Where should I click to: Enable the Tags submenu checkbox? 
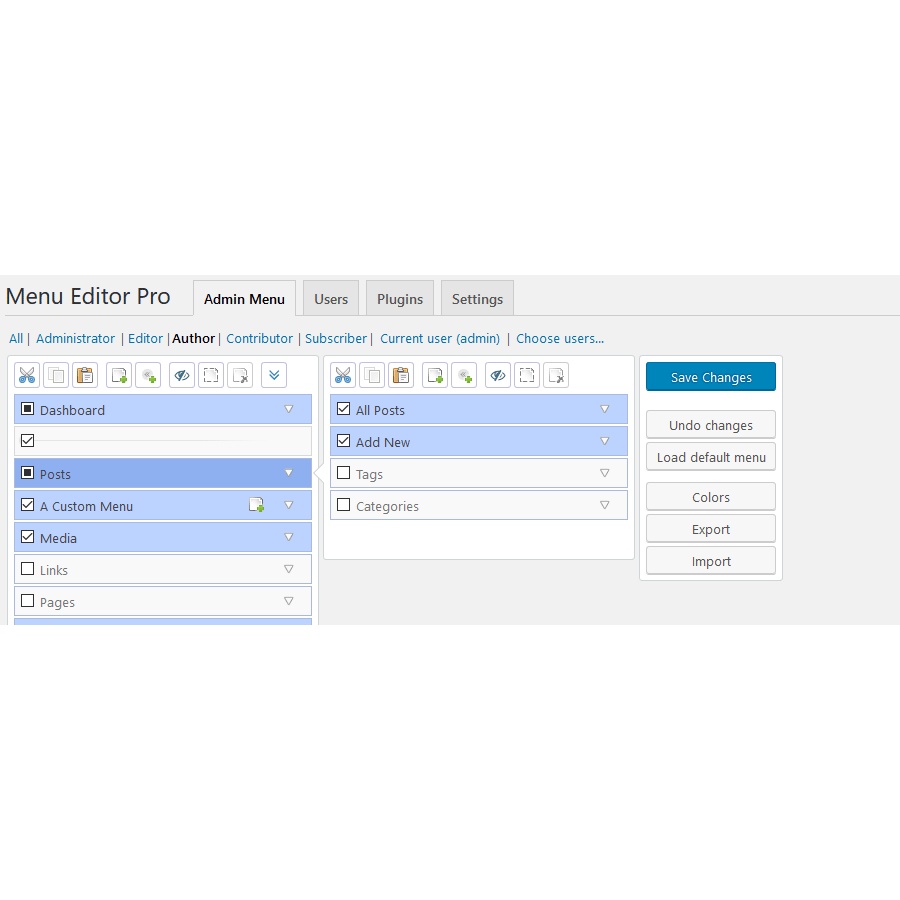343,473
